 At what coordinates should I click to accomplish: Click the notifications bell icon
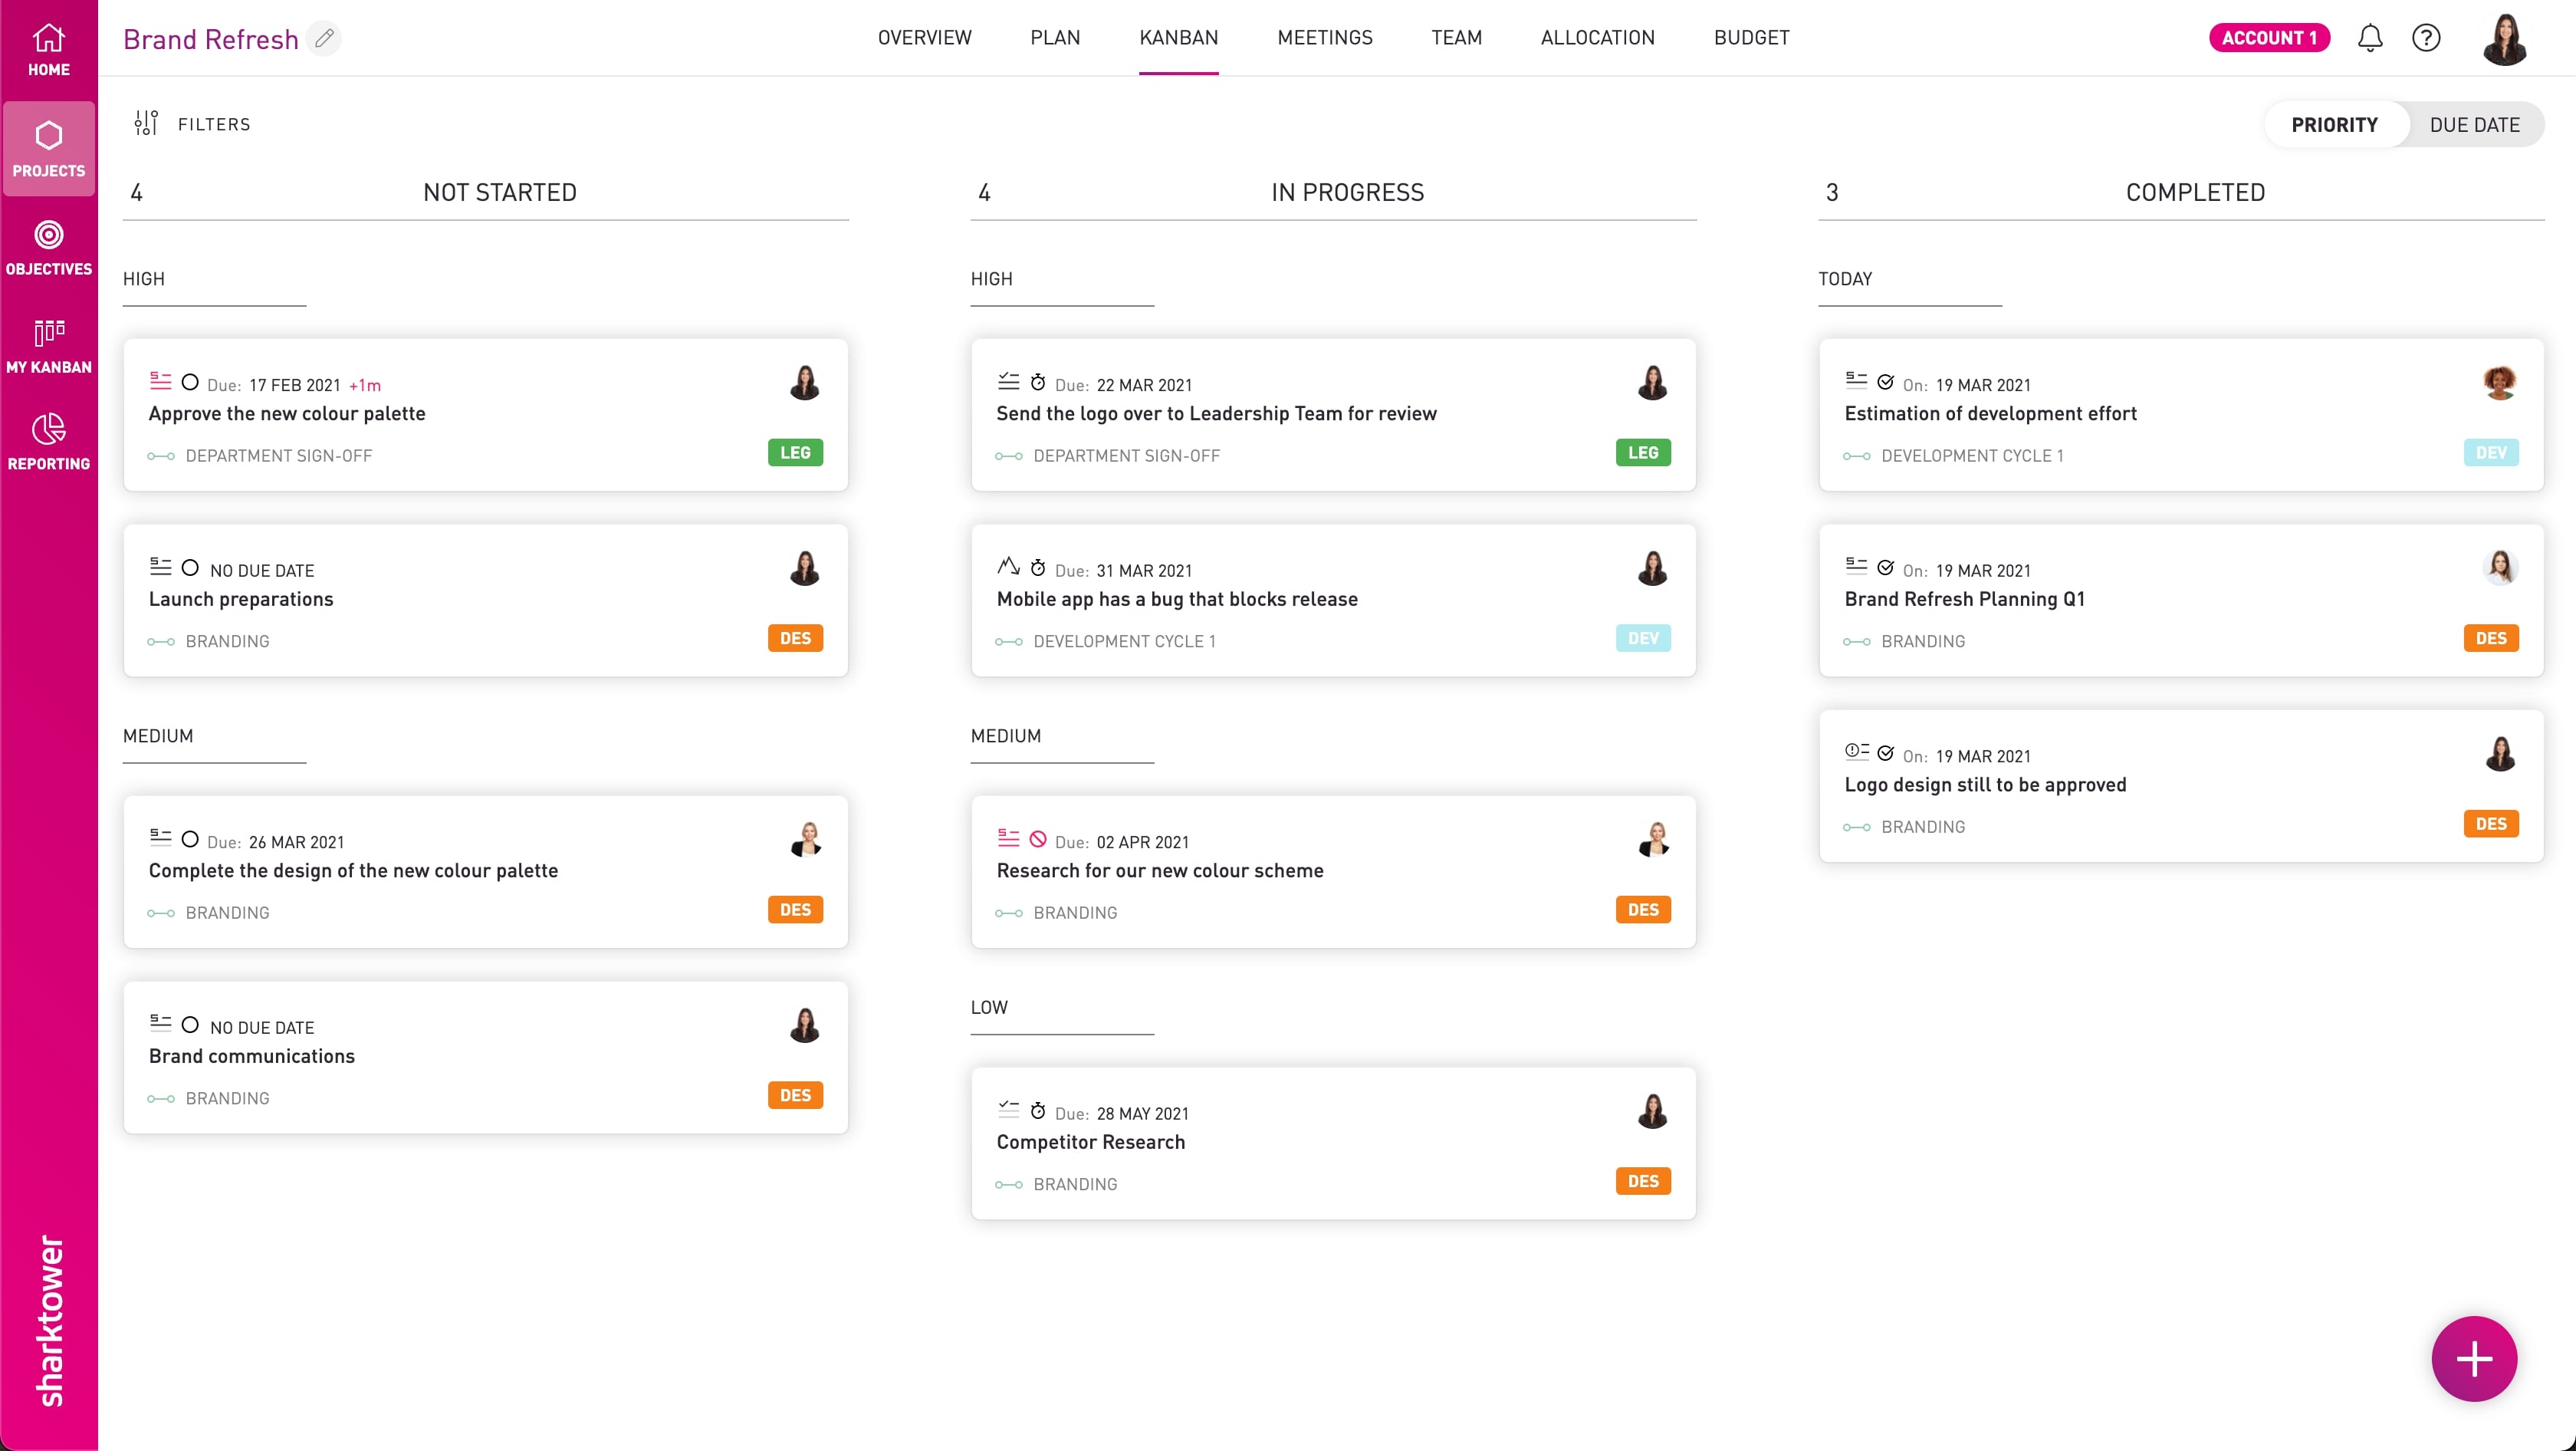coord(2369,38)
